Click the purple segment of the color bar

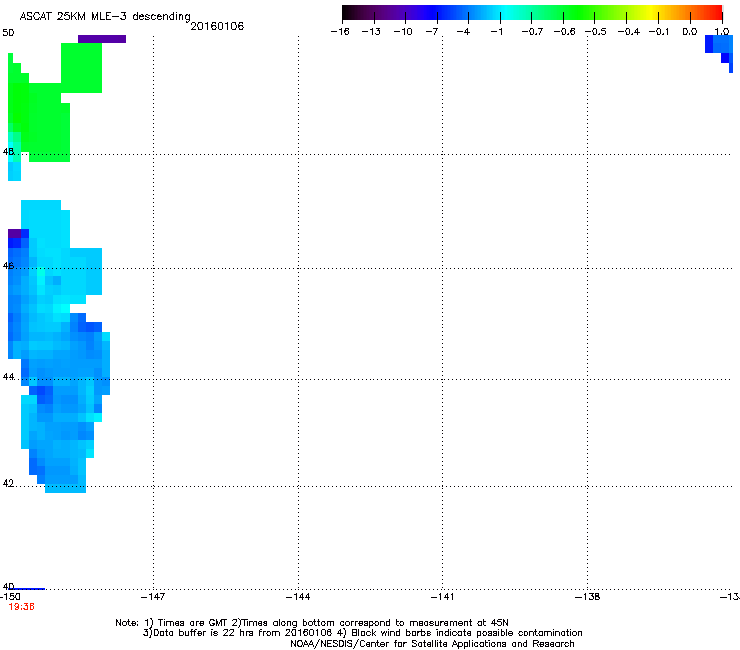pyautogui.click(x=396, y=13)
